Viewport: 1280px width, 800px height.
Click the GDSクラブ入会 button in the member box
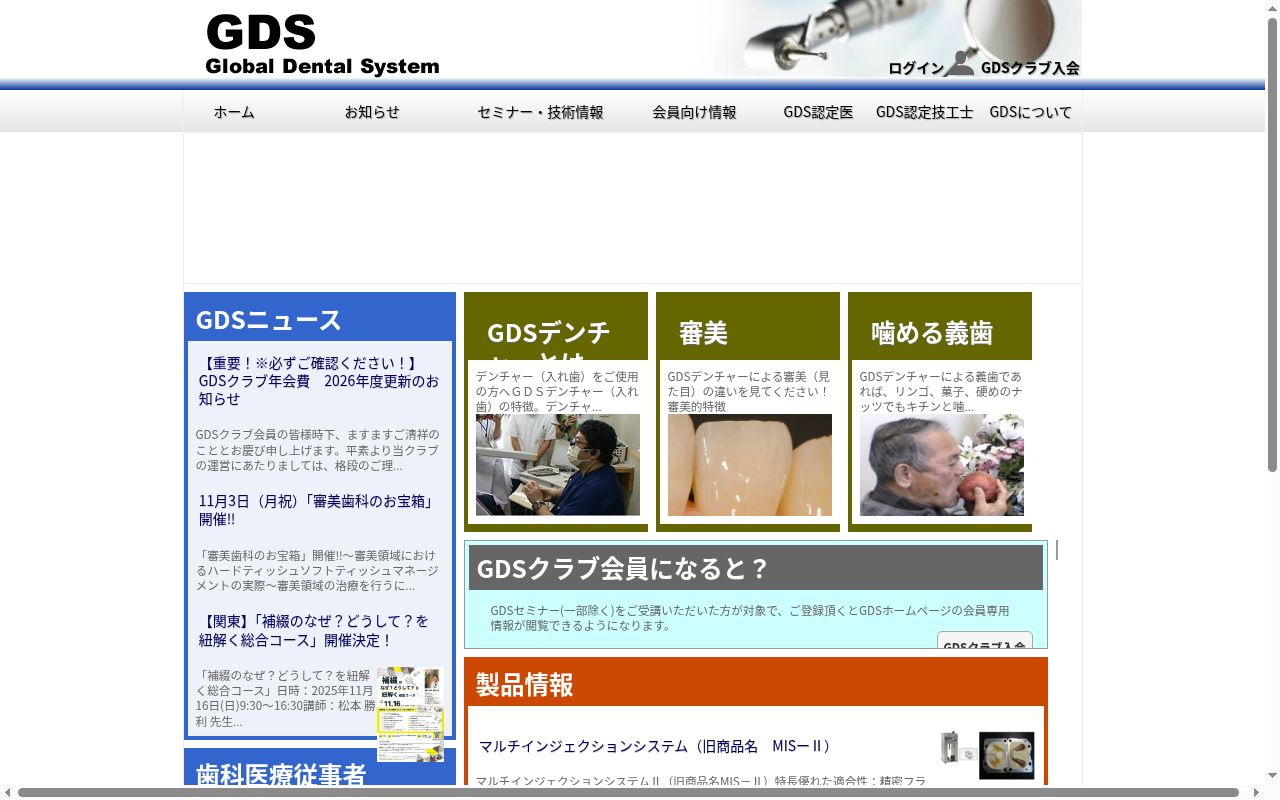[x=985, y=641]
